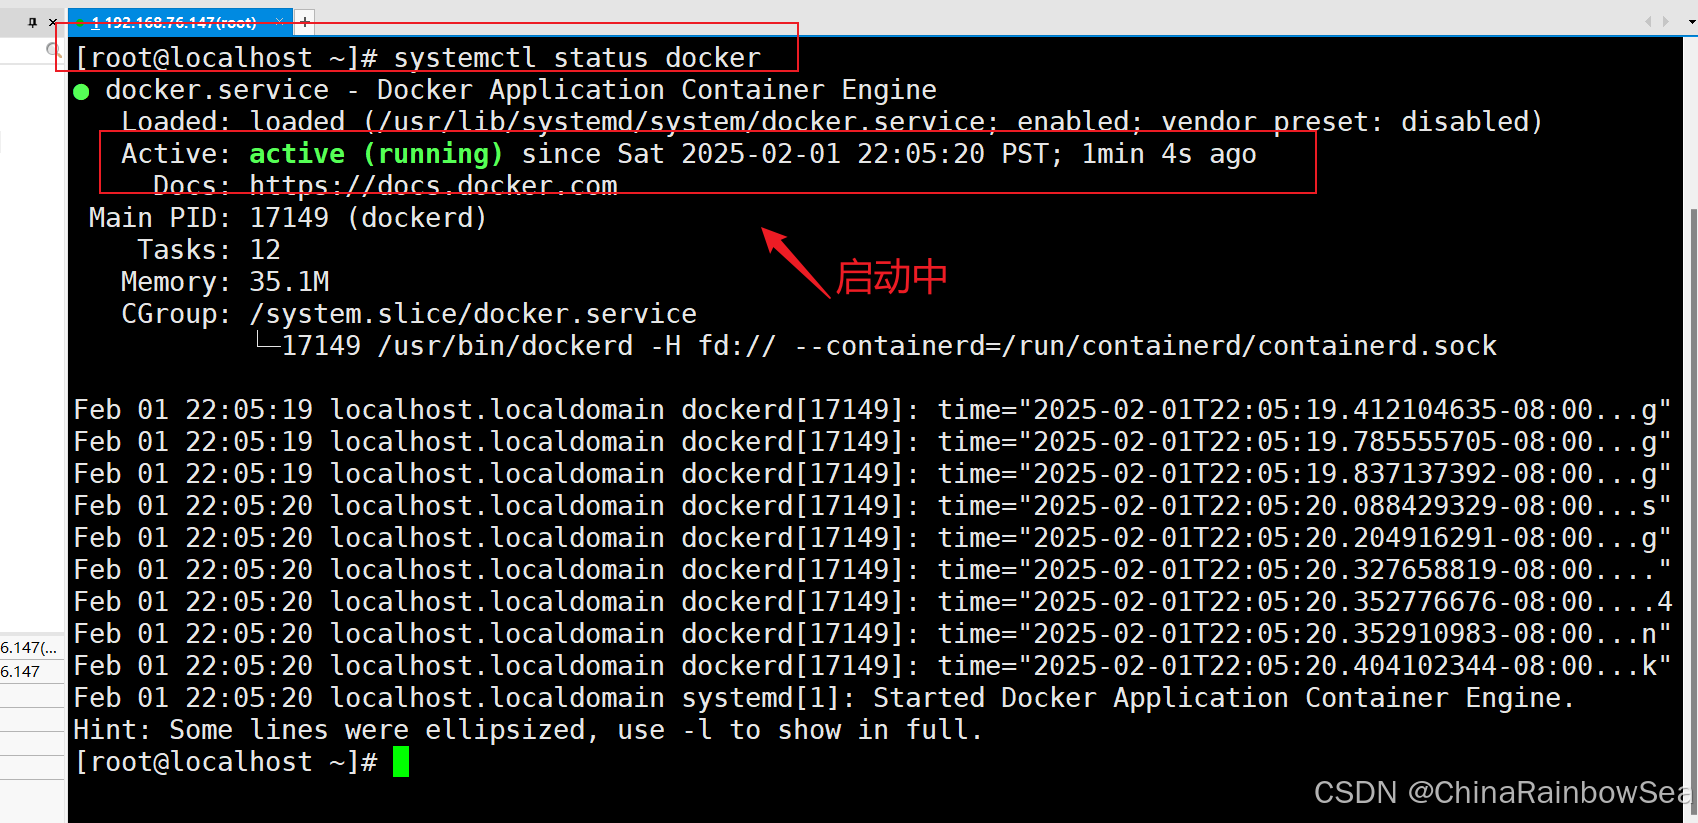This screenshot has height=823, width=1698.
Task: Click the red 启动中 annotation label
Action: [x=891, y=277]
